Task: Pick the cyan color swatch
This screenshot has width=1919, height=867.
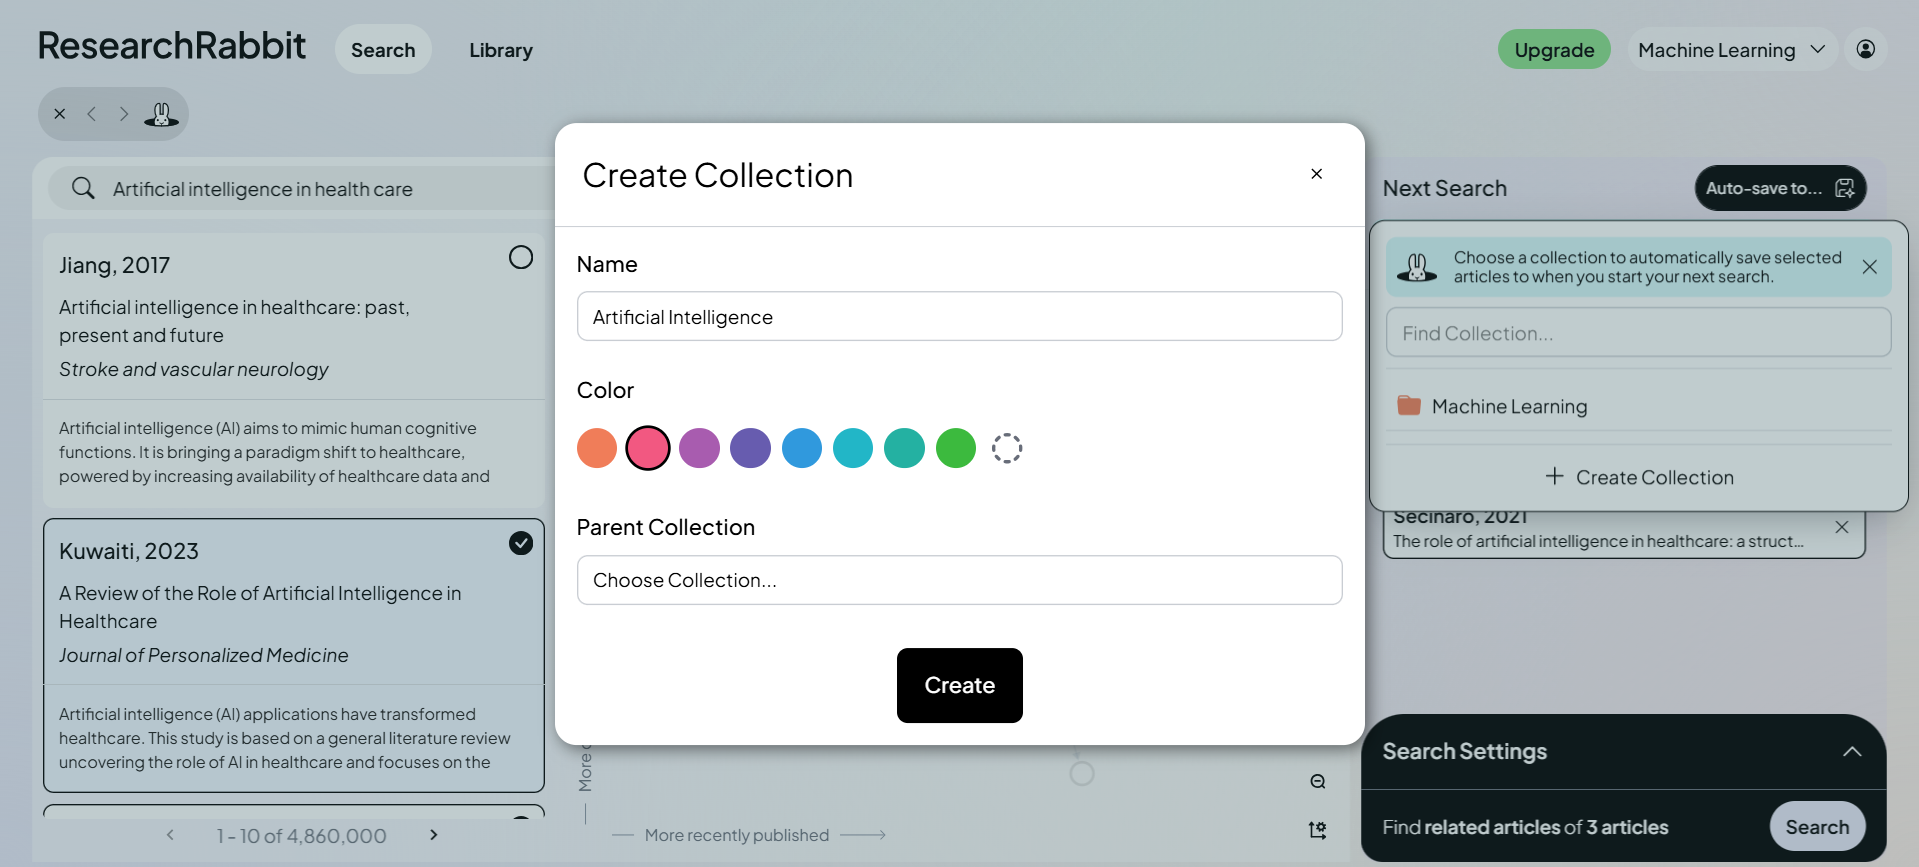Action: [853, 448]
